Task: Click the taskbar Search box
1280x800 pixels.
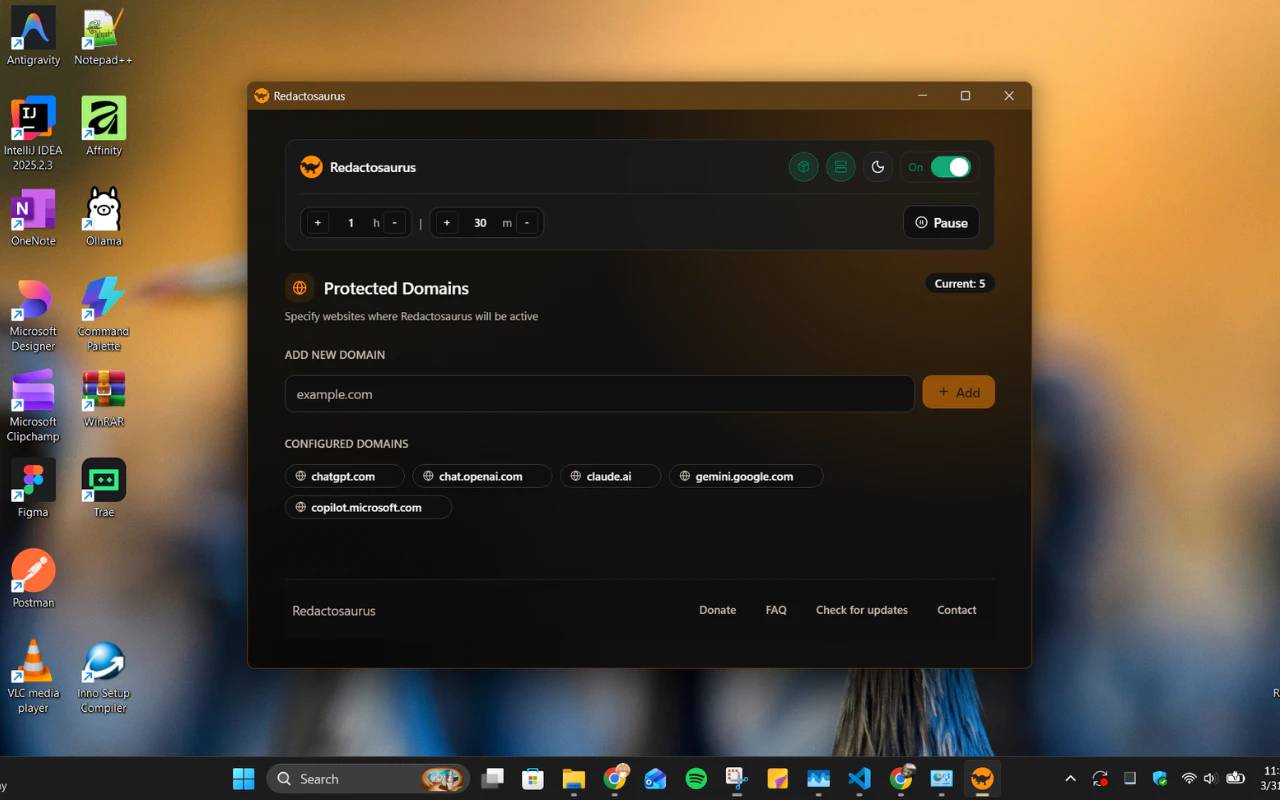Action: pyautogui.click(x=368, y=779)
